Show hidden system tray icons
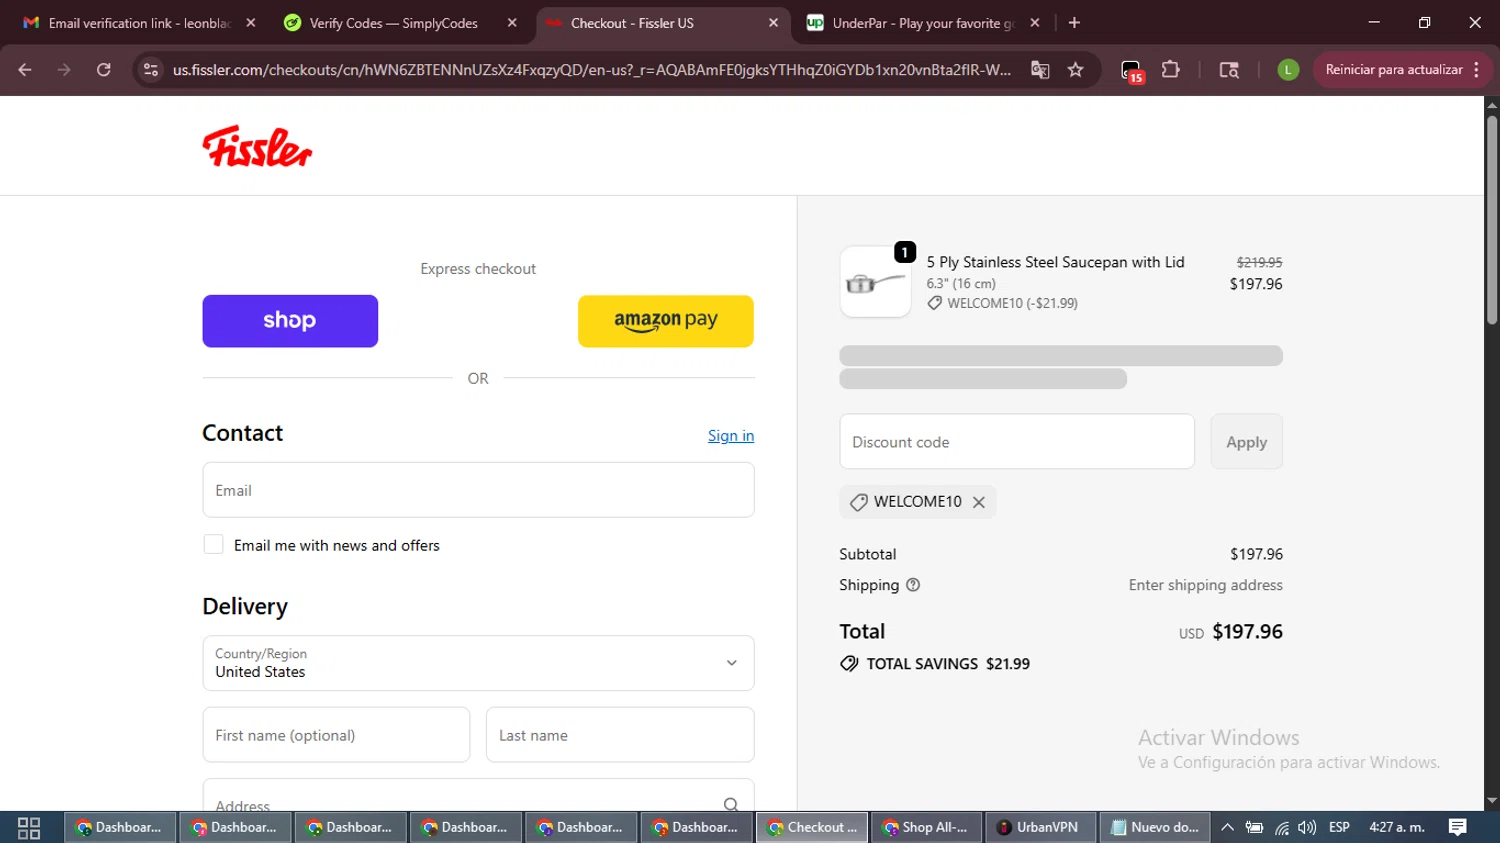Image resolution: width=1500 pixels, height=843 pixels. [1227, 828]
